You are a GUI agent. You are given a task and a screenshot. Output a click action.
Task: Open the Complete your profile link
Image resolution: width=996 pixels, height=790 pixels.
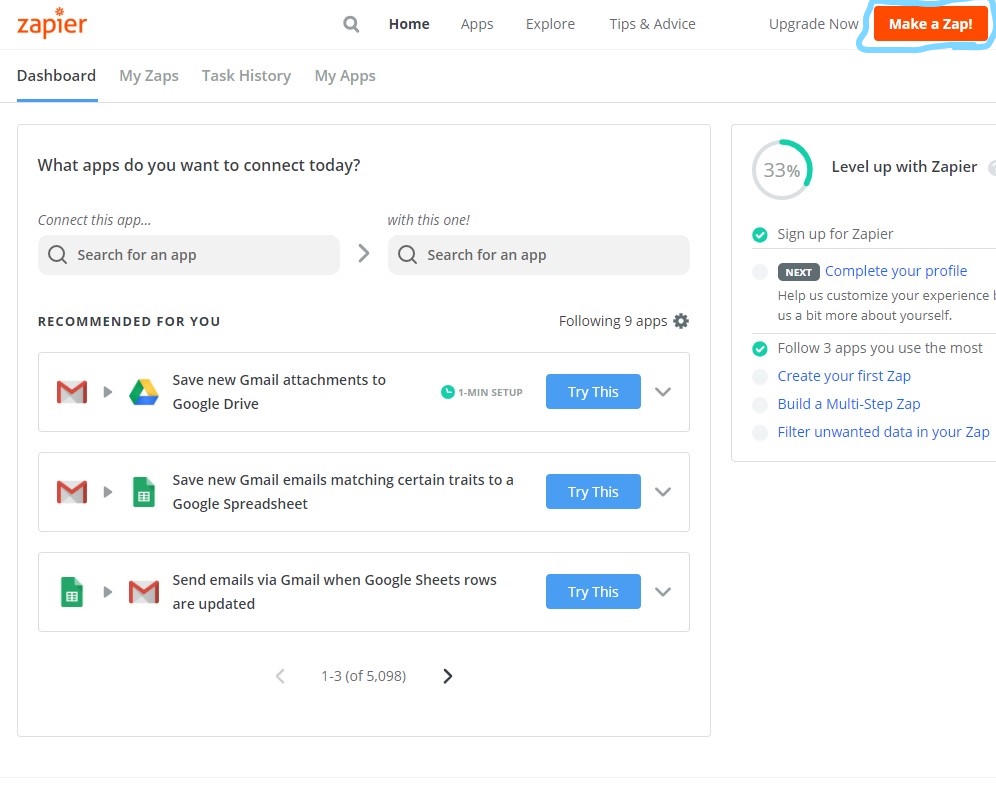click(896, 271)
